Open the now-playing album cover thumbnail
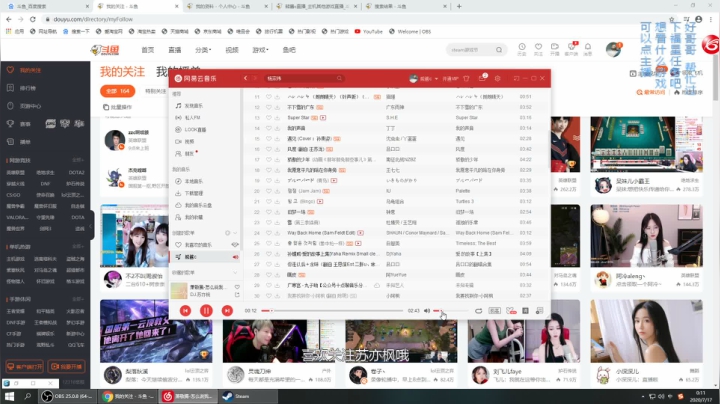The width and height of the screenshot is (720, 404). (179, 291)
